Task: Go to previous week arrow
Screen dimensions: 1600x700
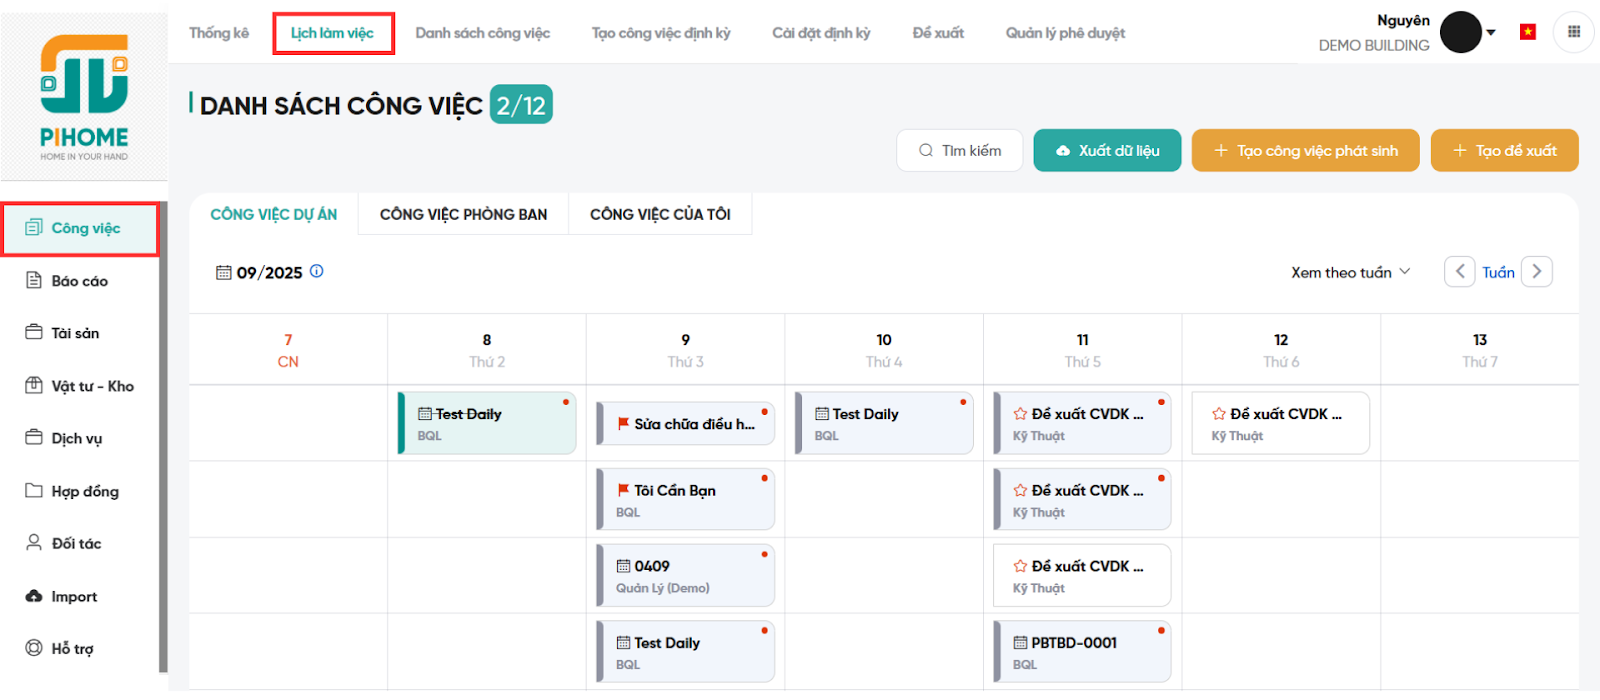Action: click(1459, 271)
